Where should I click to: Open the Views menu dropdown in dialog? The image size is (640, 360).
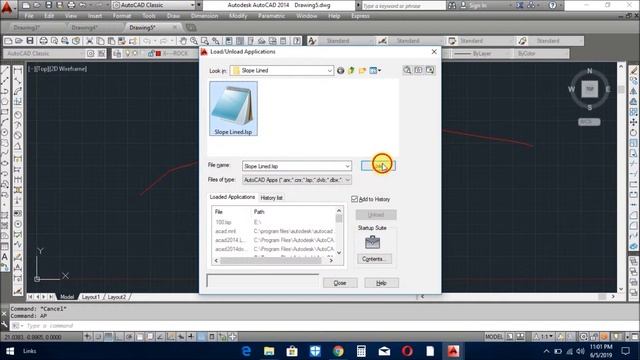pyautogui.click(x=375, y=71)
